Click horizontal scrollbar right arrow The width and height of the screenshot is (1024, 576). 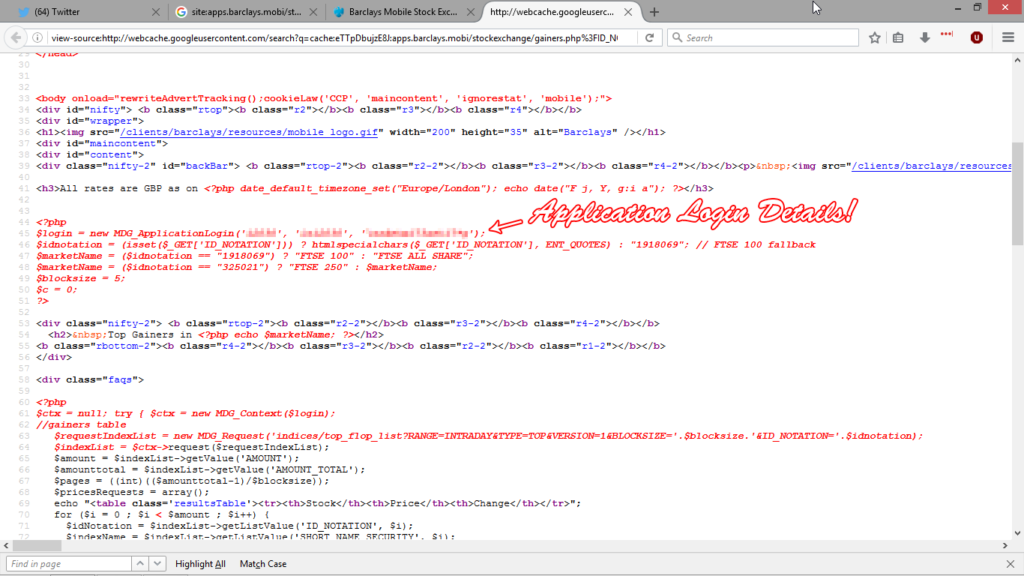1005,545
